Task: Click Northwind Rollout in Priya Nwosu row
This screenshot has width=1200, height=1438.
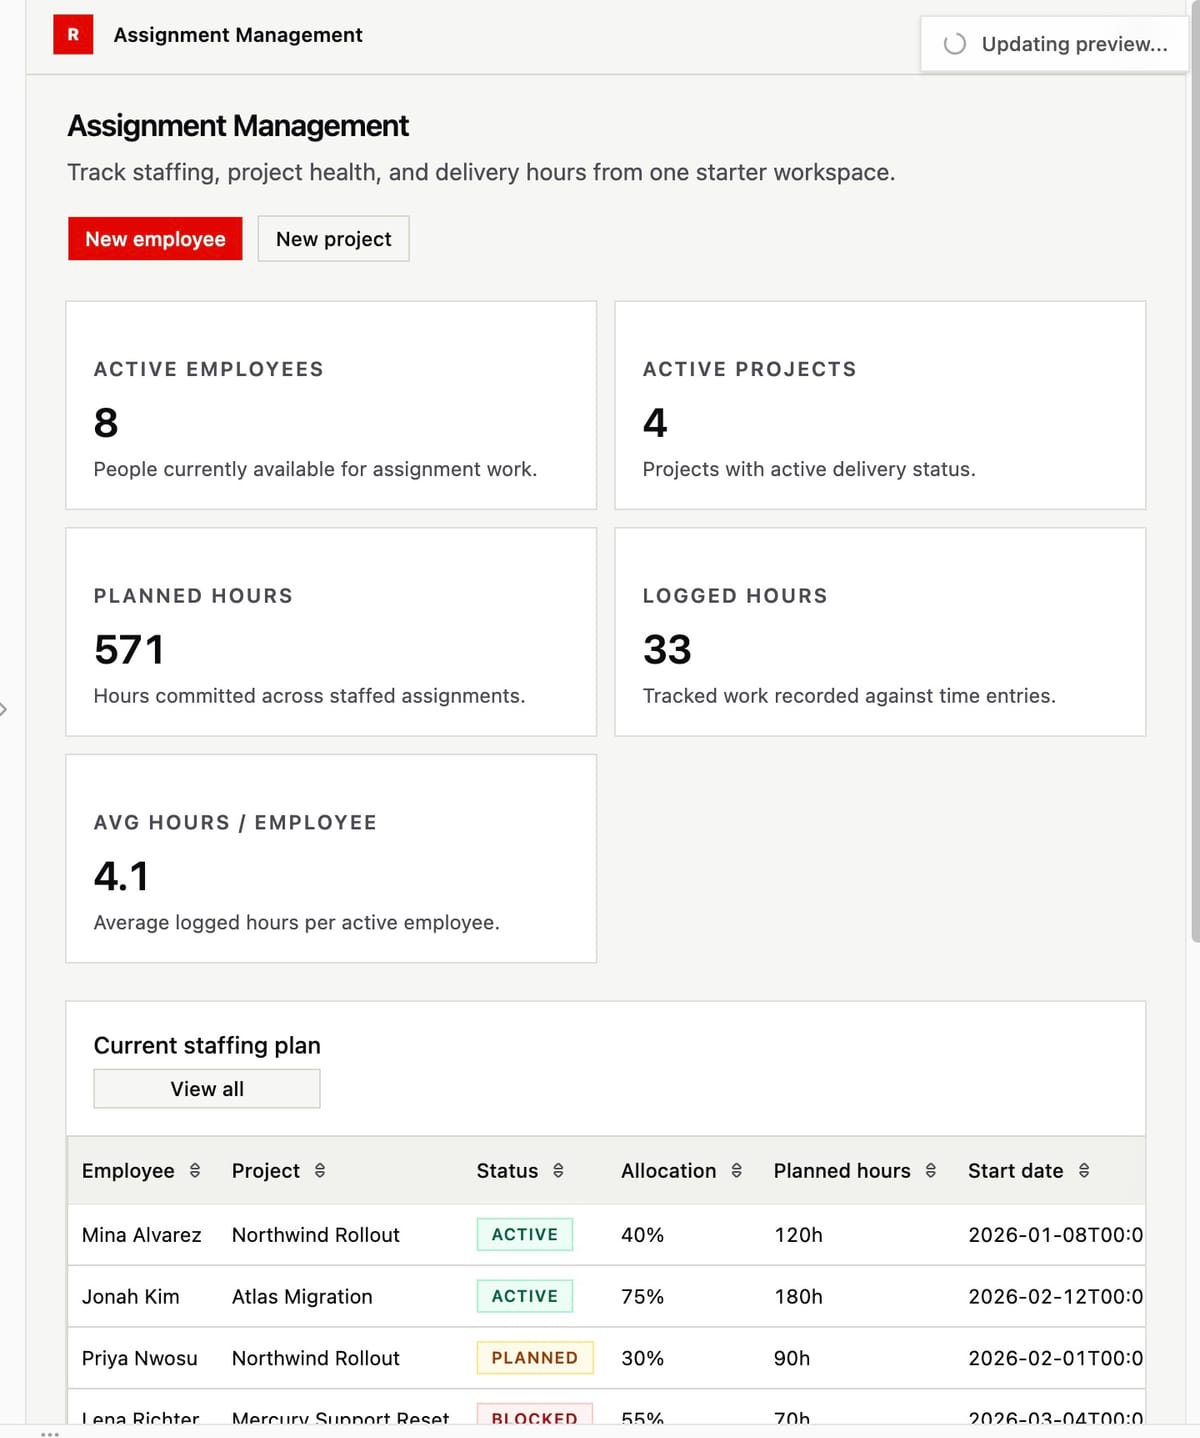Action: (316, 1358)
